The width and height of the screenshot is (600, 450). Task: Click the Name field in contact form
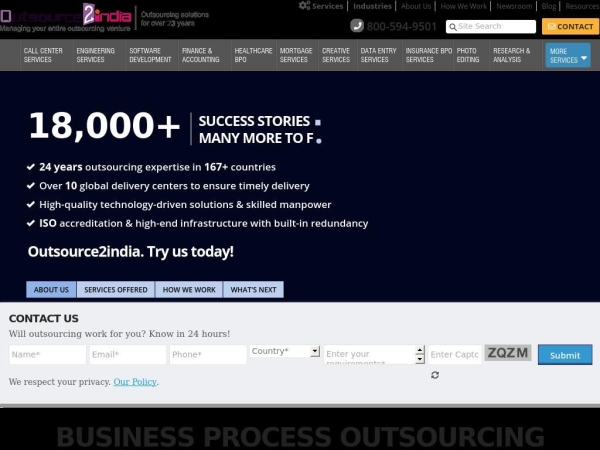click(x=47, y=354)
